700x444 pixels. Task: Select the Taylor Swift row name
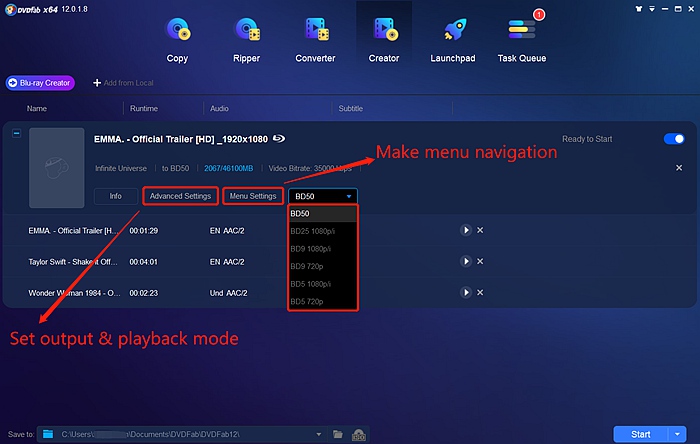coord(73,262)
